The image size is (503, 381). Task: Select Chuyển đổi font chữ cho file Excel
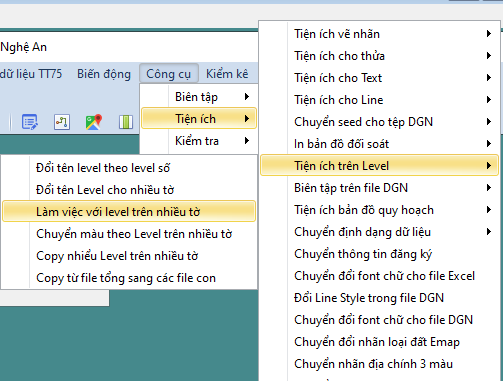(x=379, y=276)
